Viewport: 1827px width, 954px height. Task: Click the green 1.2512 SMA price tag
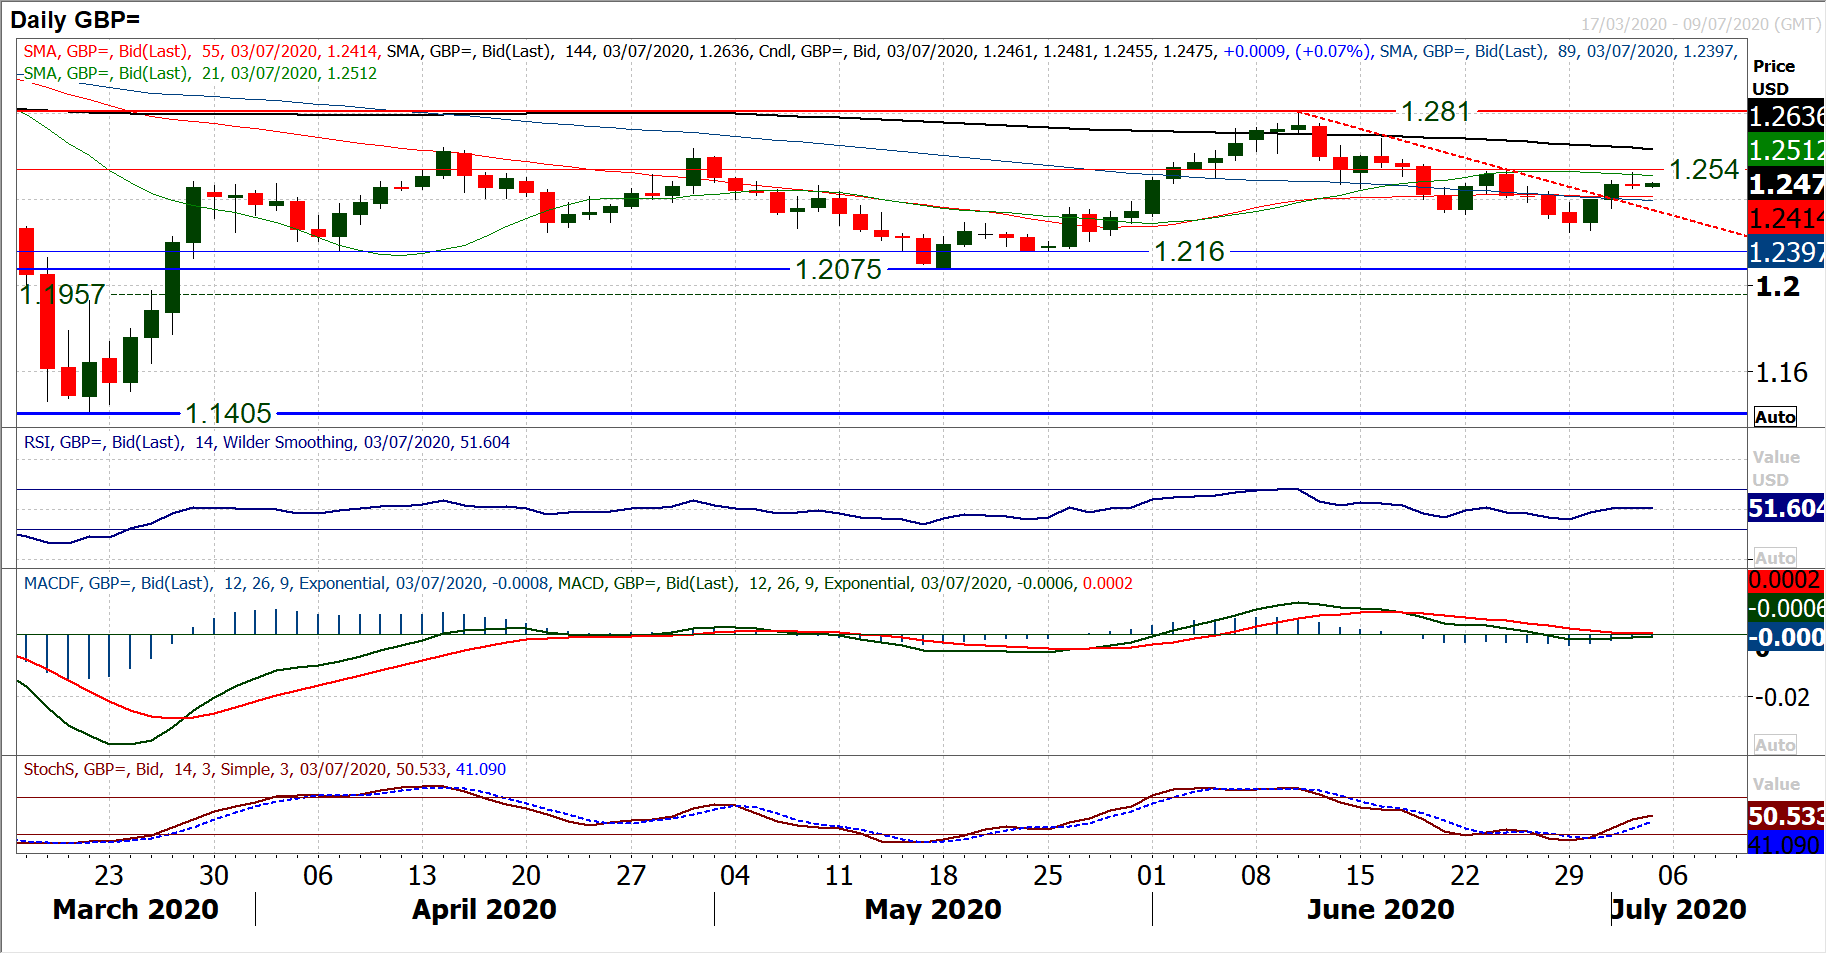coord(1786,151)
